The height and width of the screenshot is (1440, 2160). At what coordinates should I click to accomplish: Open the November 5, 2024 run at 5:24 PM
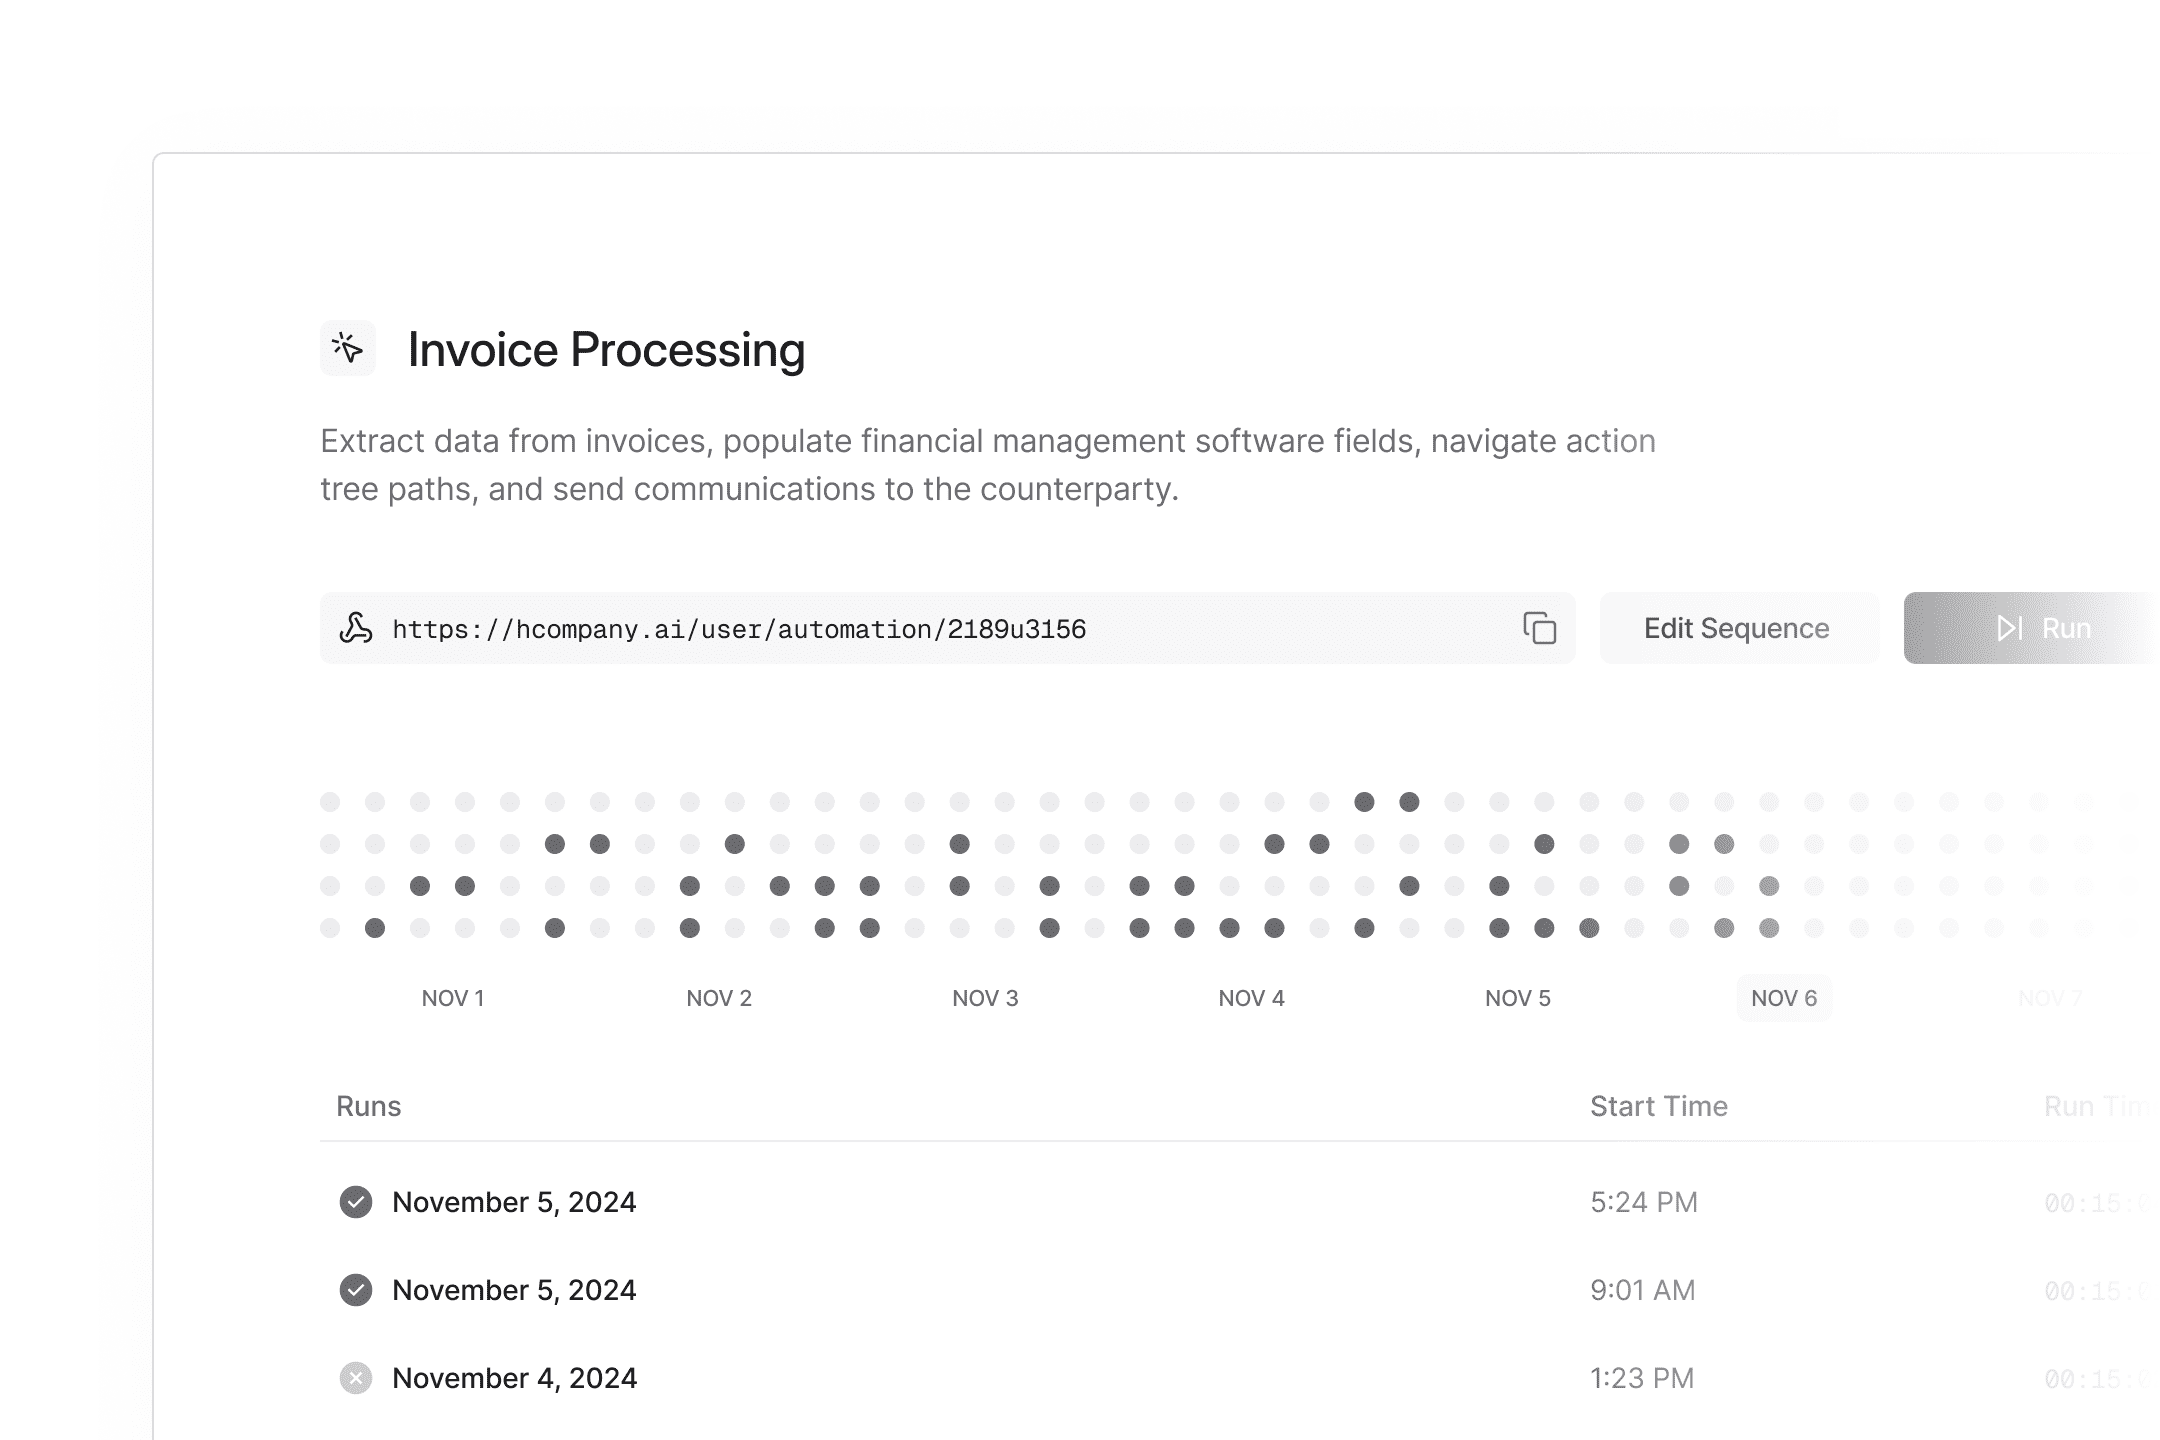pyautogui.click(x=1240, y=1202)
